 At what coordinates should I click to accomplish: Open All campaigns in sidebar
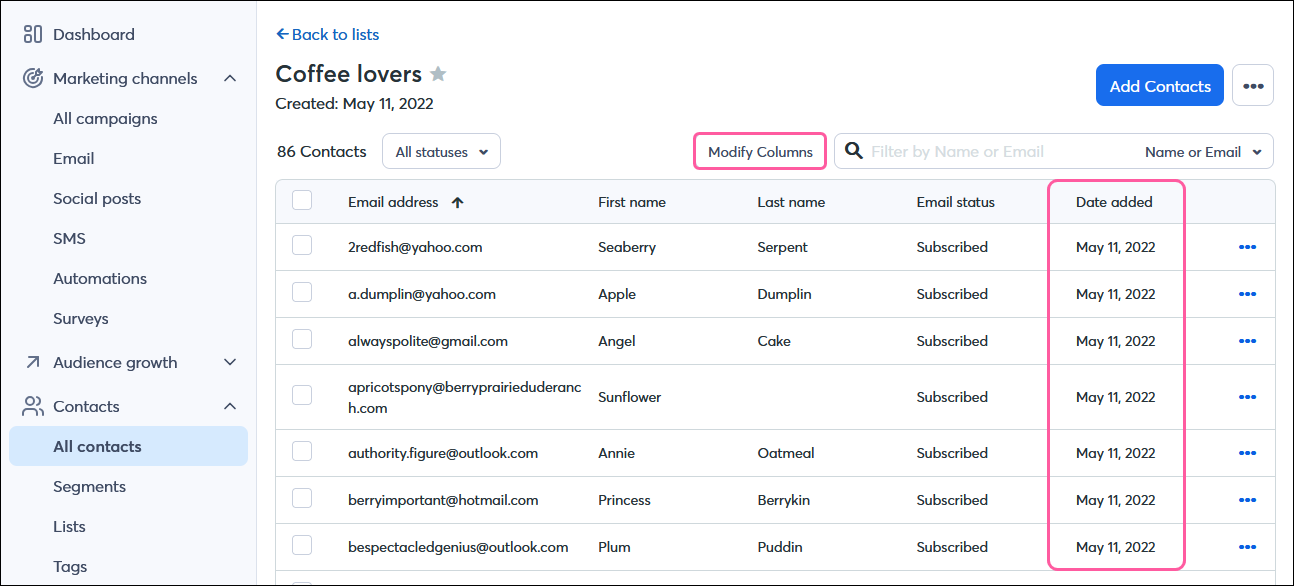click(x=105, y=118)
